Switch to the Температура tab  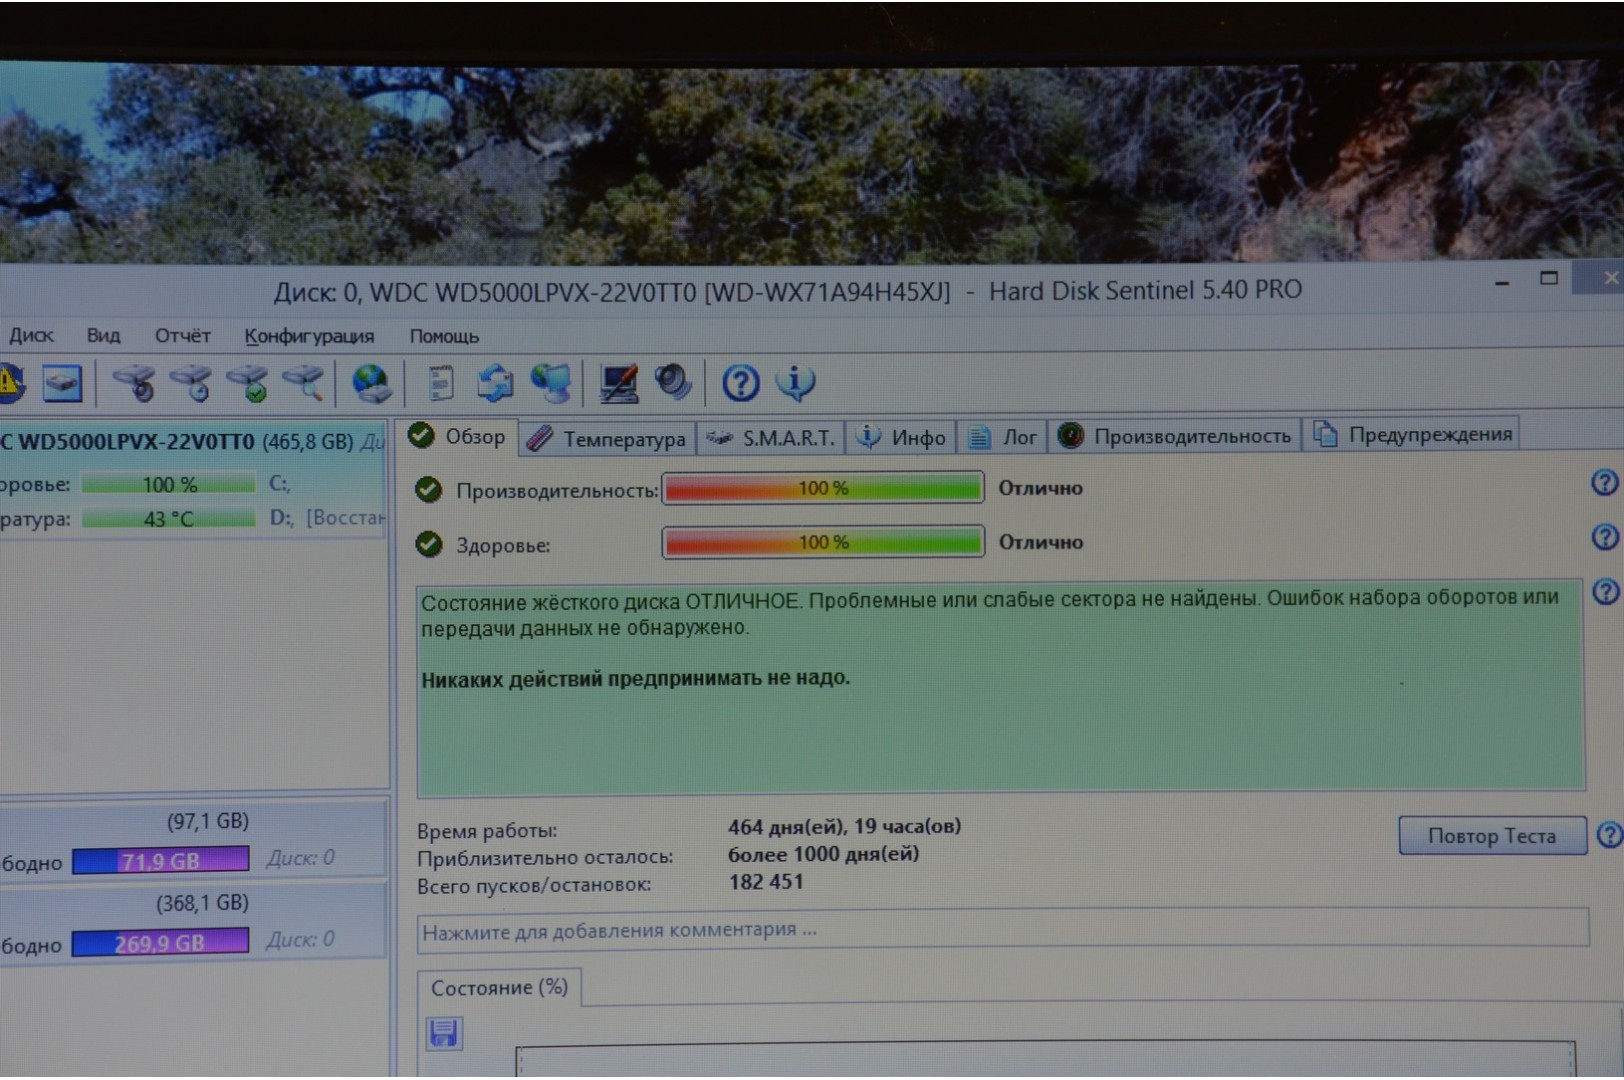coord(606,438)
